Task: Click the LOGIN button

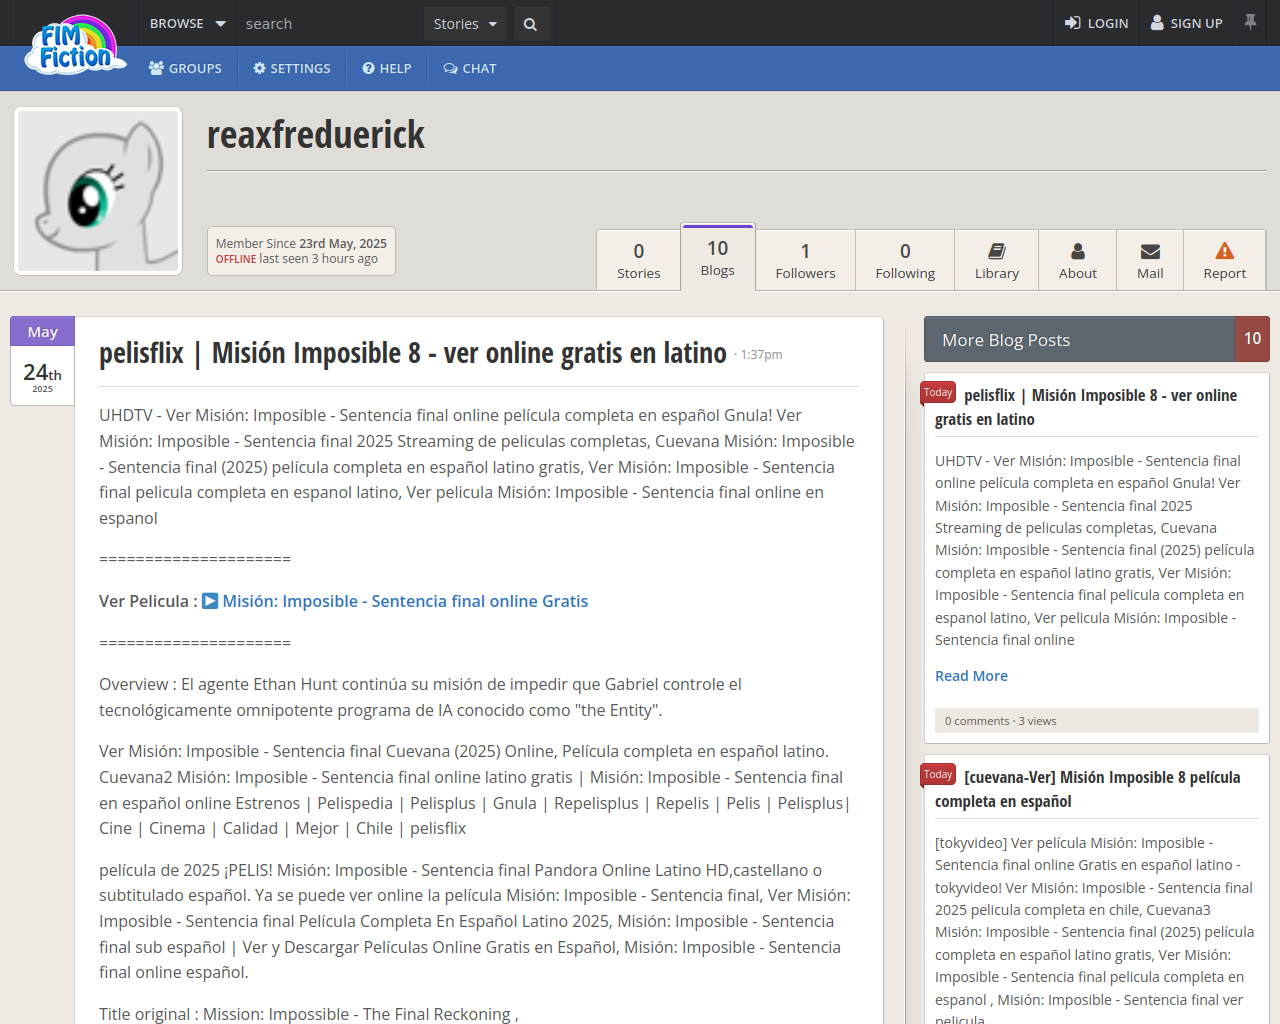Action: click(1096, 23)
